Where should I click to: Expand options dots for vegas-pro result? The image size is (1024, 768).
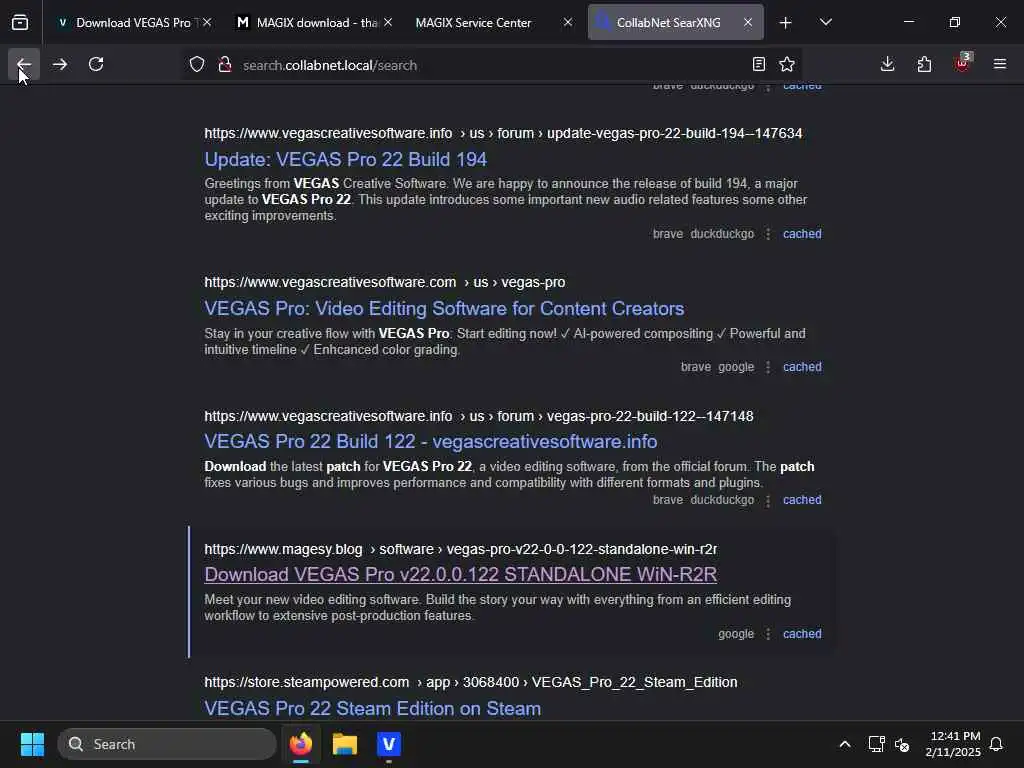768,367
